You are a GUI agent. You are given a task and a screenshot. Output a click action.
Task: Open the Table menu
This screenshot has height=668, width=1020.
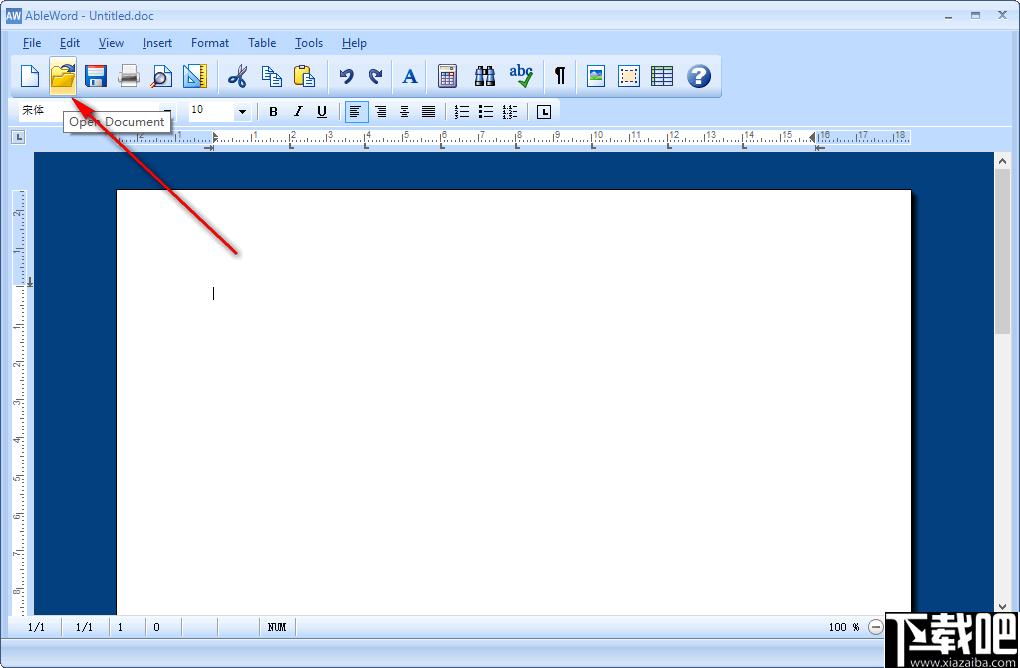pos(262,43)
